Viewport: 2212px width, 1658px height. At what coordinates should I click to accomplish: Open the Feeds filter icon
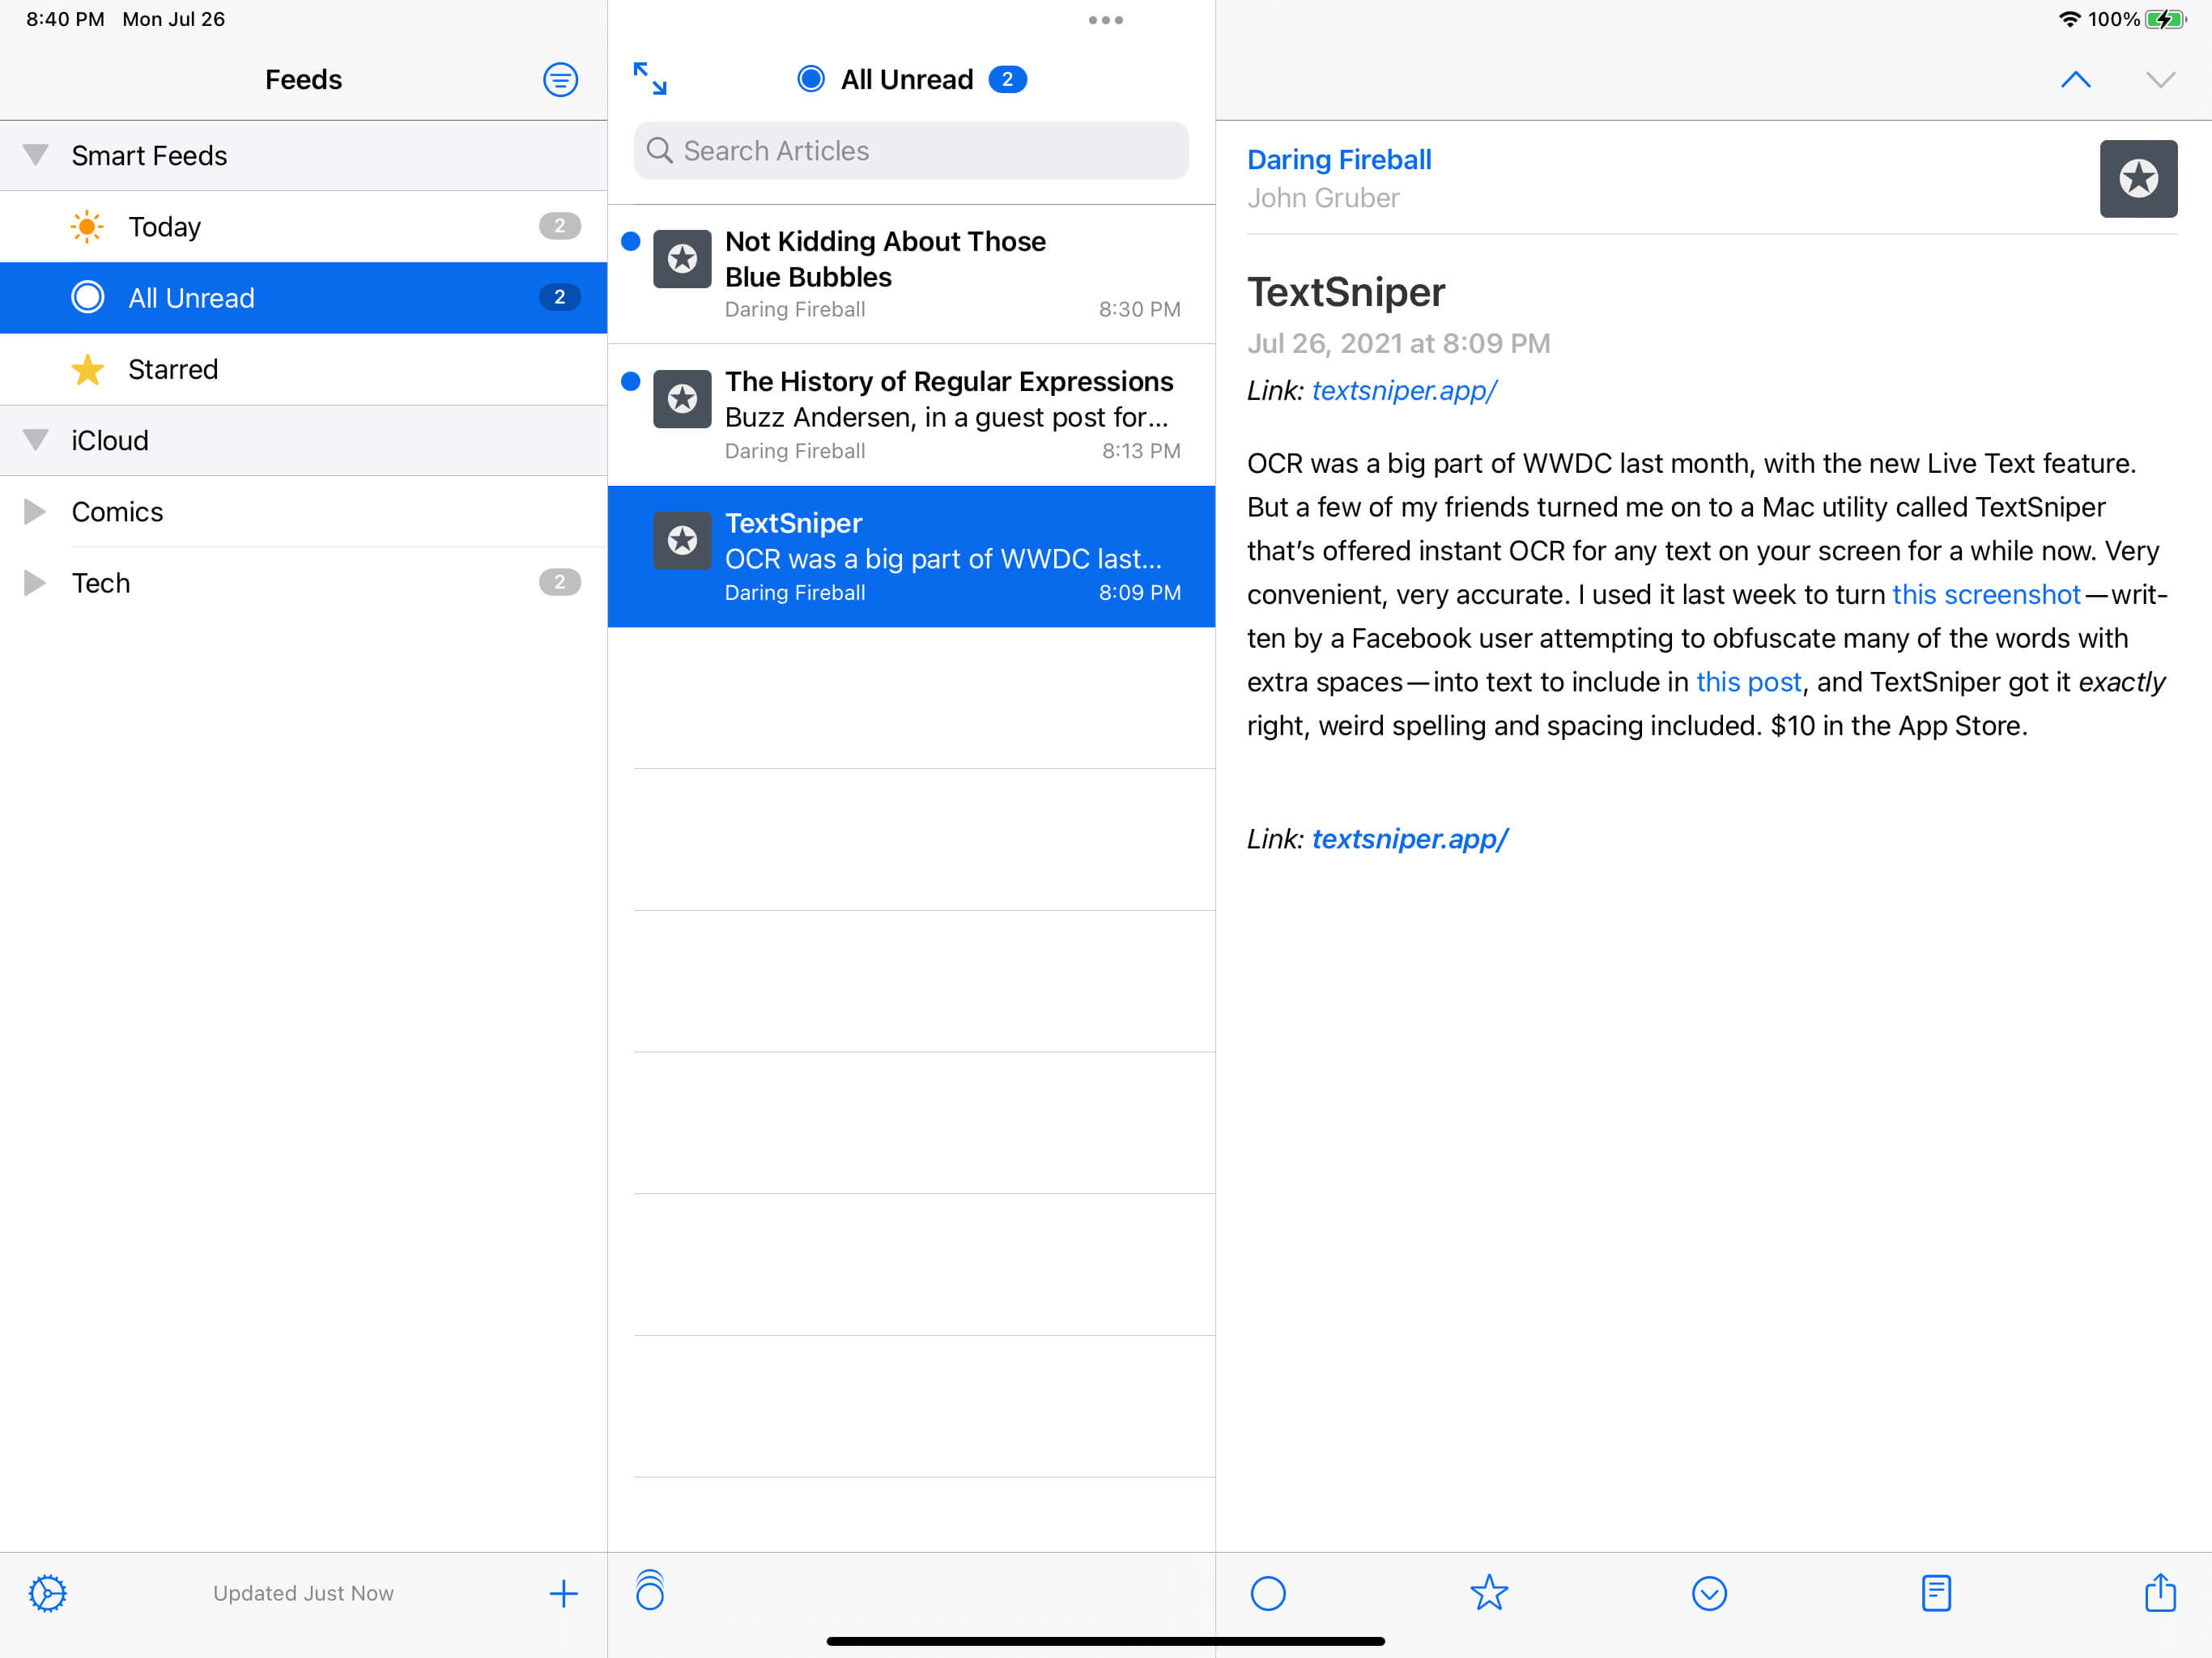pyautogui.click(x=560, y=79)
